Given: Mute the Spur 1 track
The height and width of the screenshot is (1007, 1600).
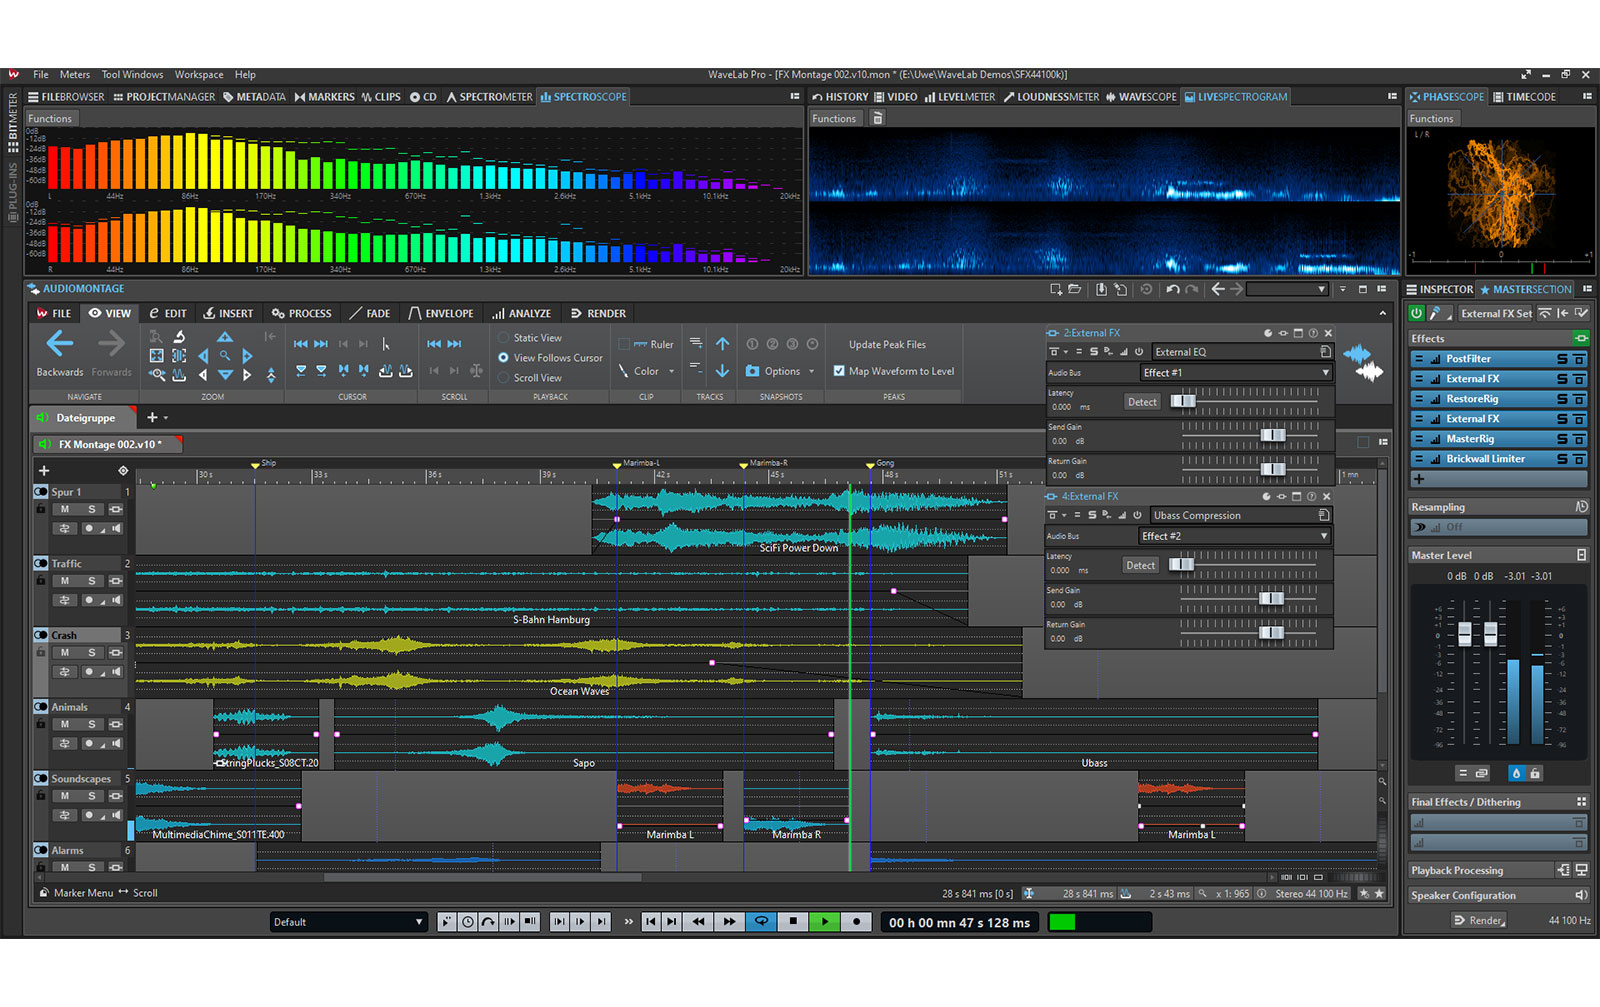Looking at the screenshot, I should 65,509.
